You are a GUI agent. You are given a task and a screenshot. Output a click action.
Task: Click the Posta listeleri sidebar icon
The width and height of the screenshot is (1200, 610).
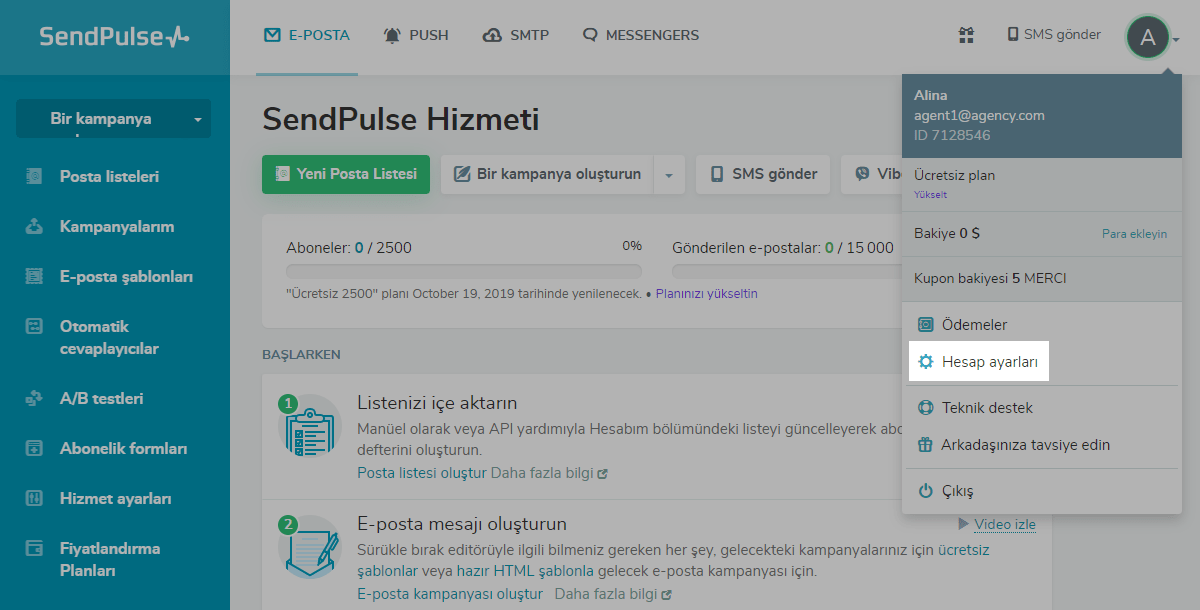coord(35,177)
